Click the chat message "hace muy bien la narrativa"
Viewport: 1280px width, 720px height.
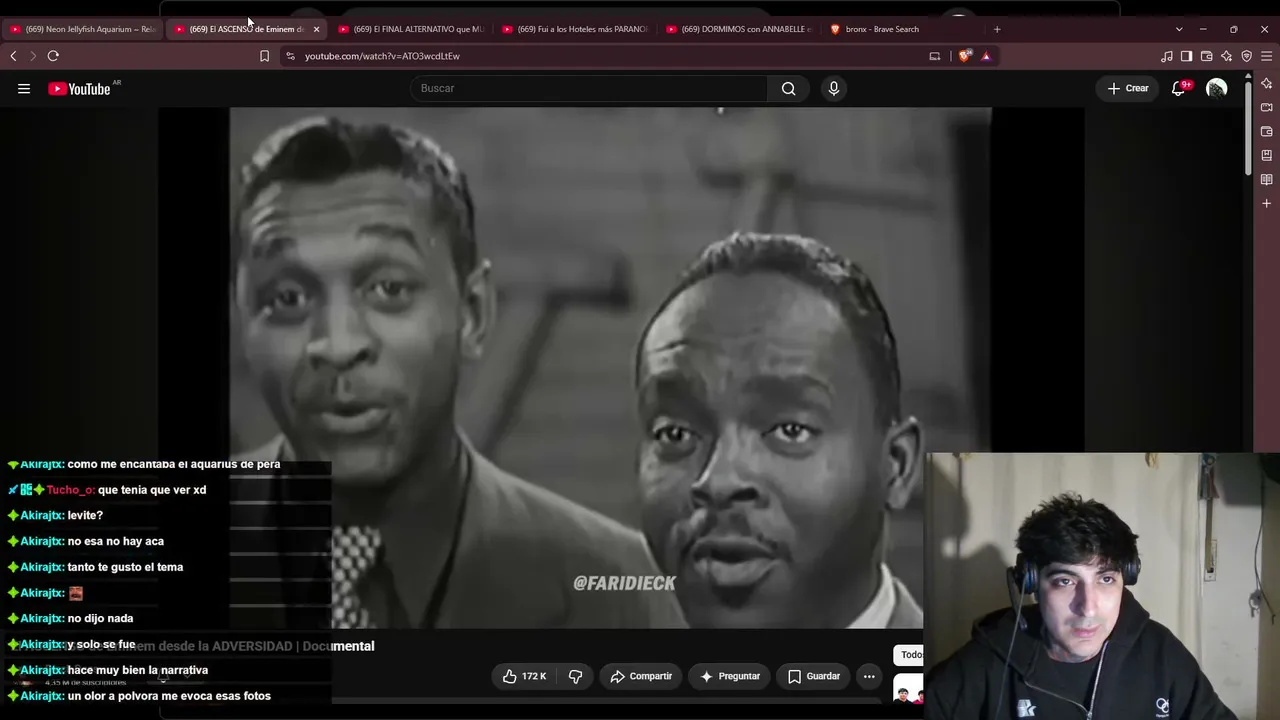(138, 670)
